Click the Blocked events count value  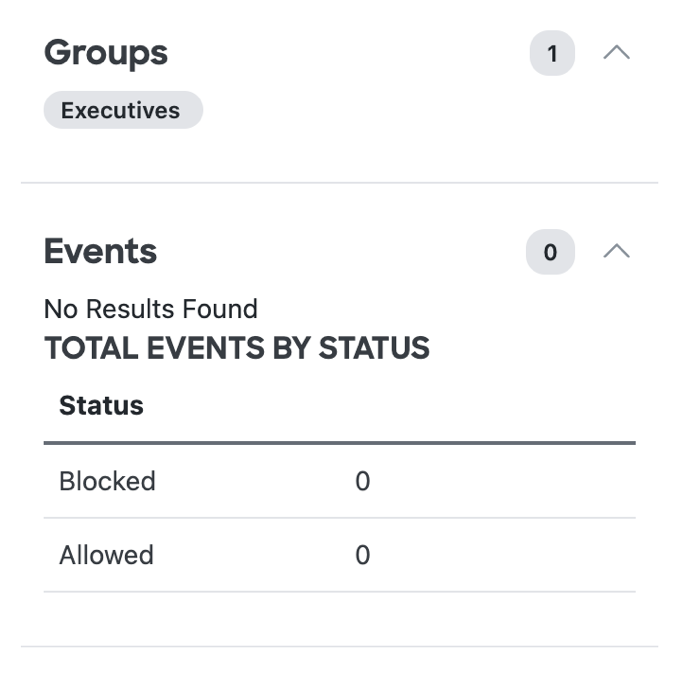(362, 481)
